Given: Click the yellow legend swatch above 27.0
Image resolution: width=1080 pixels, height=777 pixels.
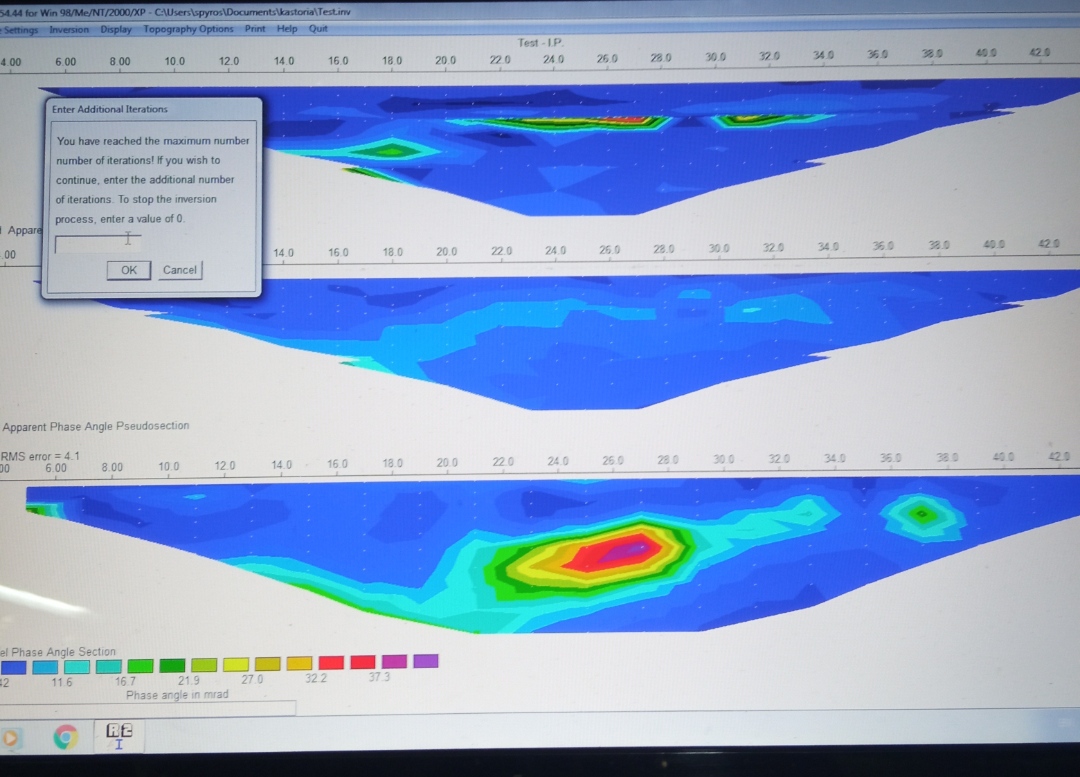Looking at the screenshot, I should tap(236, 664).
